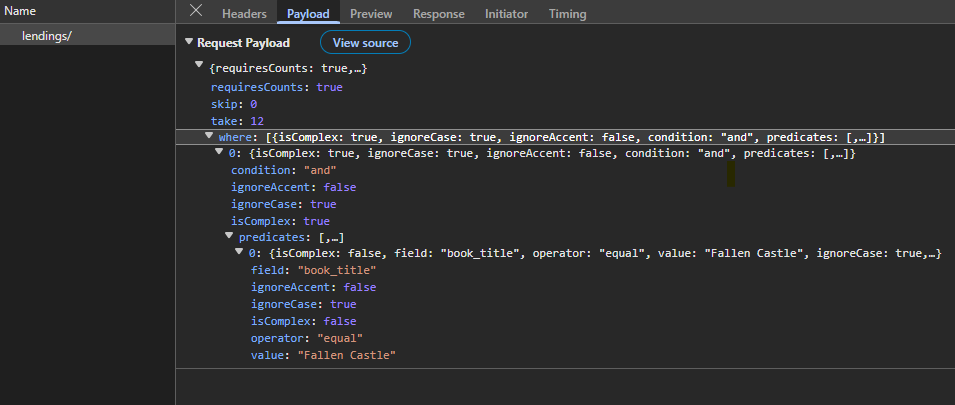The width and height of the screenshot is (955, 405).
Task: Open the Preview tab
Action: click(371, 13)
